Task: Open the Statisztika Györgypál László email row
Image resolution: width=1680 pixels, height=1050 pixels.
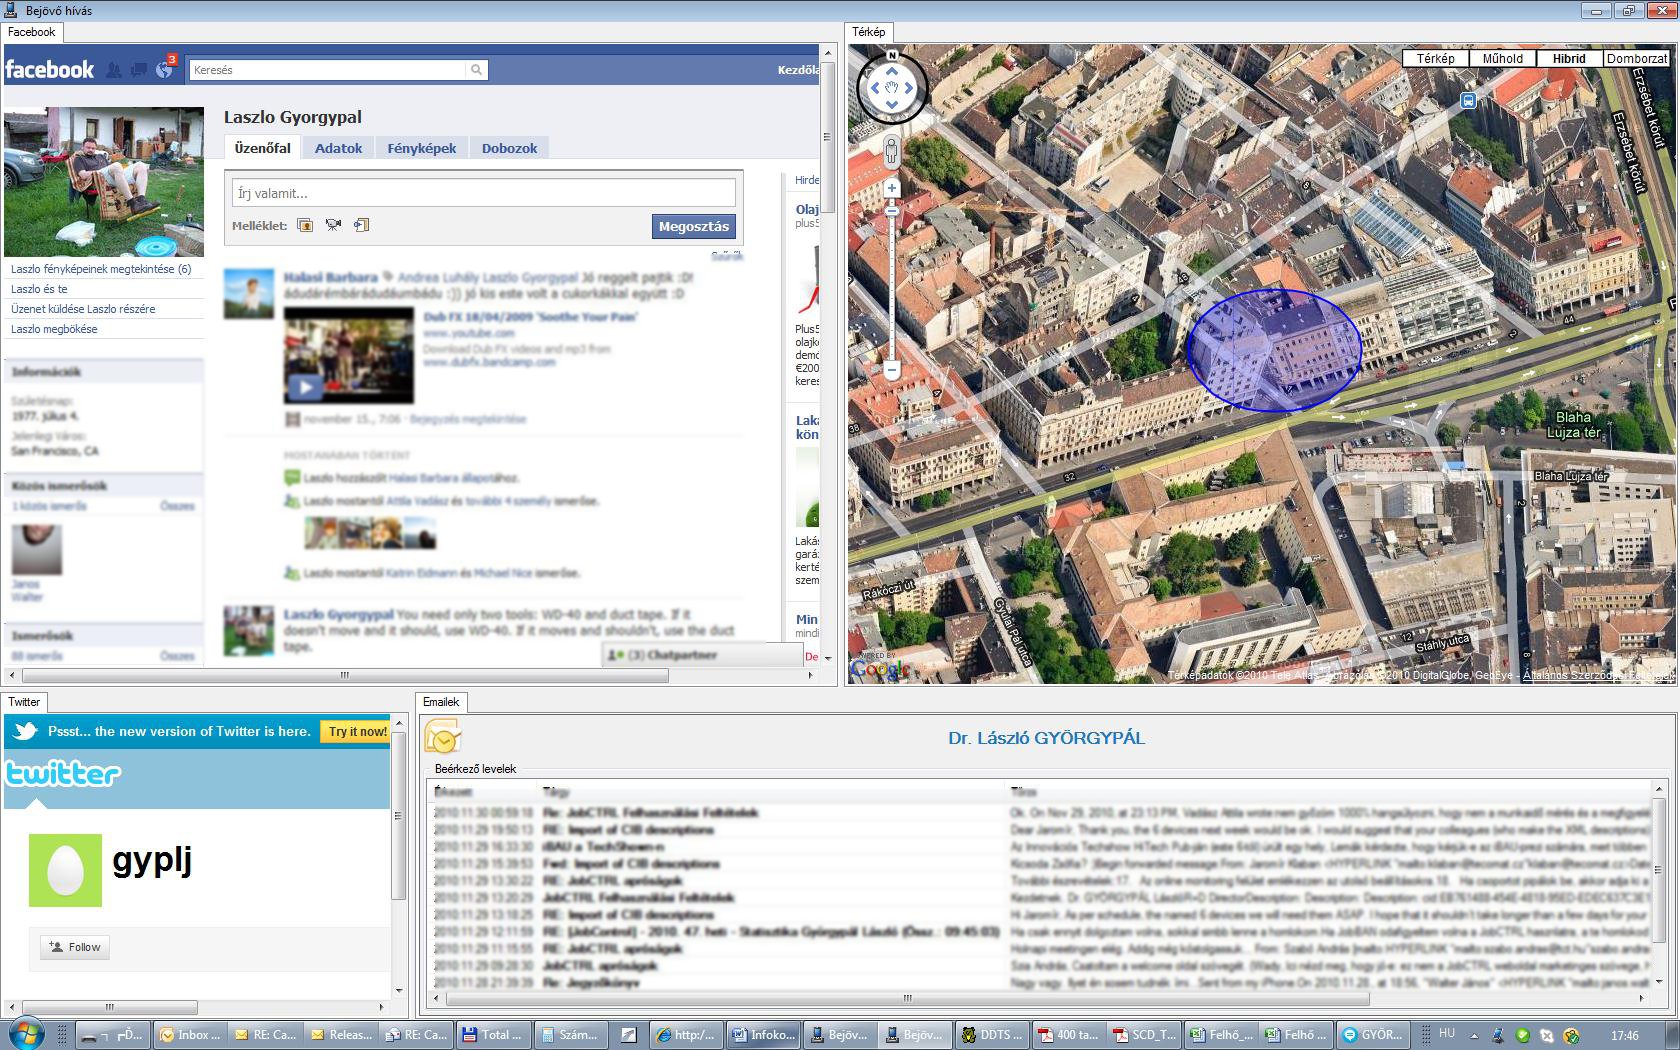Action: (x=1040, y=932)
